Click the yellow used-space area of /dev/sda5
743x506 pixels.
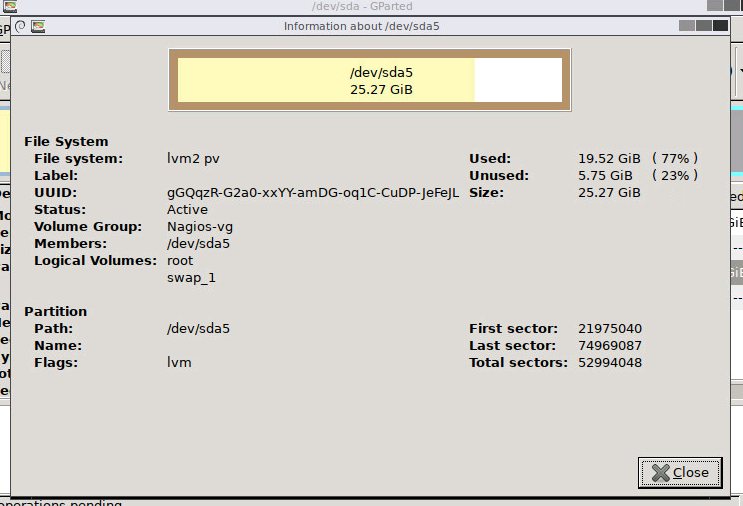click(x=325, y=80)
